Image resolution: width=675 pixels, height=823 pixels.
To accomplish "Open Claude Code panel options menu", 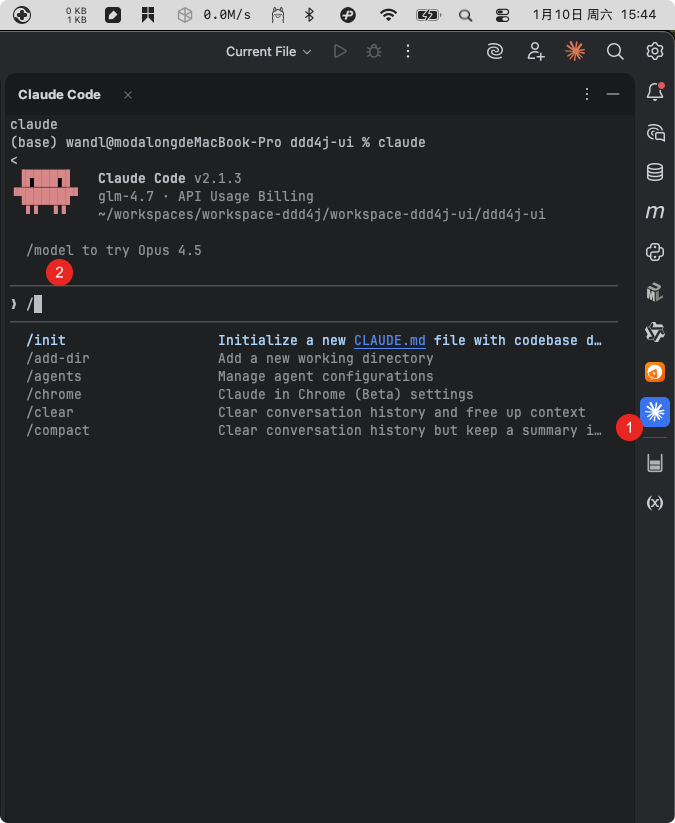I will point(587,94).
